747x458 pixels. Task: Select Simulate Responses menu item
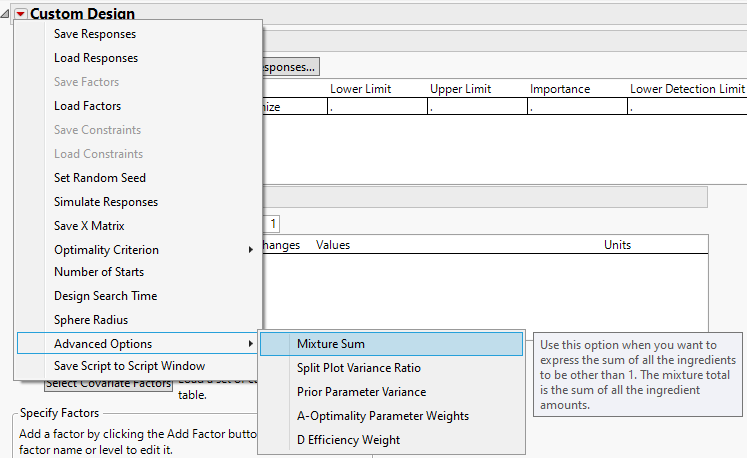pyautogui.click(x=106, y=202)
